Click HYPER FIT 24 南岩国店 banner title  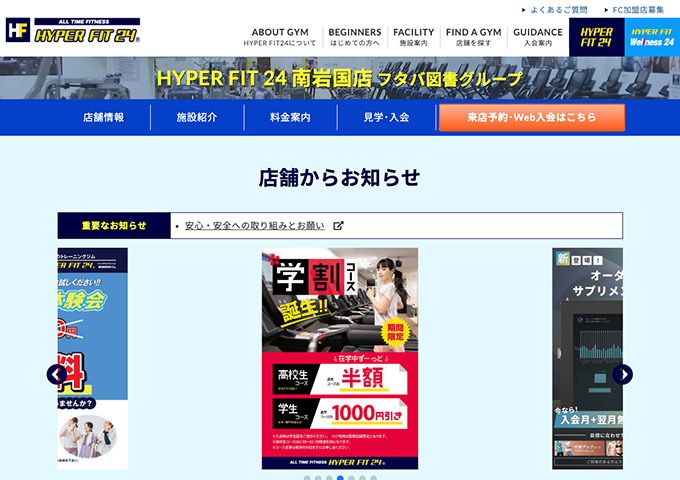tap(340, 78)
